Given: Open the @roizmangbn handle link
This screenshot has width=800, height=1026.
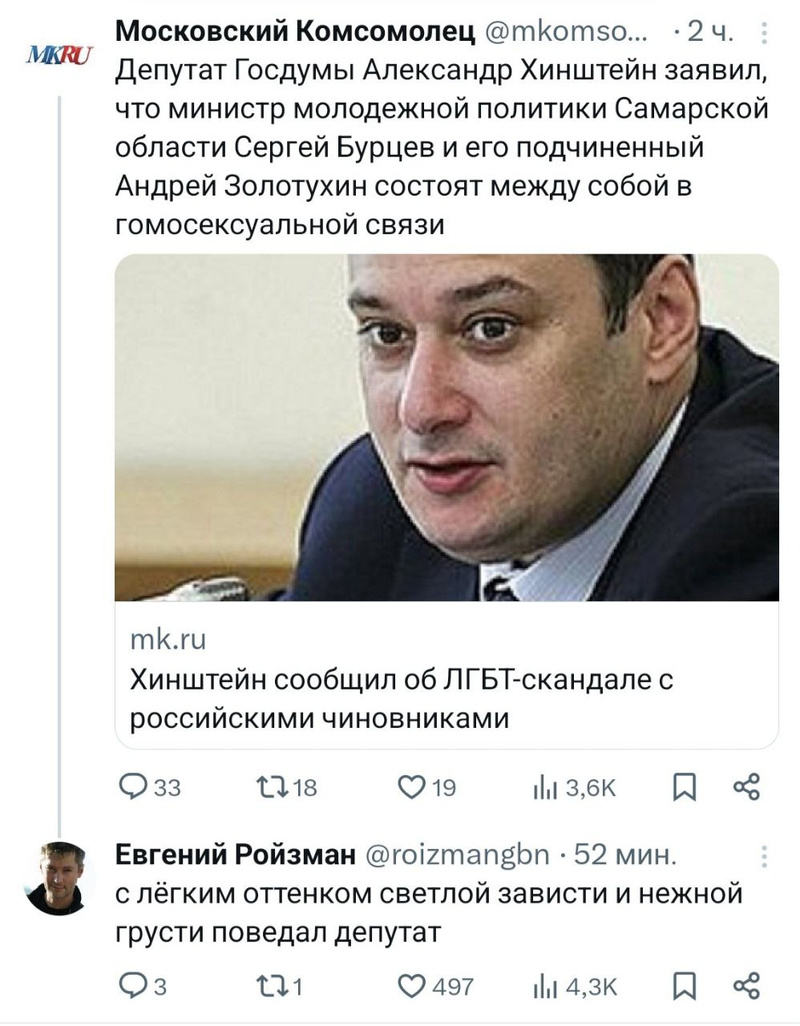Looking at the screenshot, I should (x=454, y=857).
